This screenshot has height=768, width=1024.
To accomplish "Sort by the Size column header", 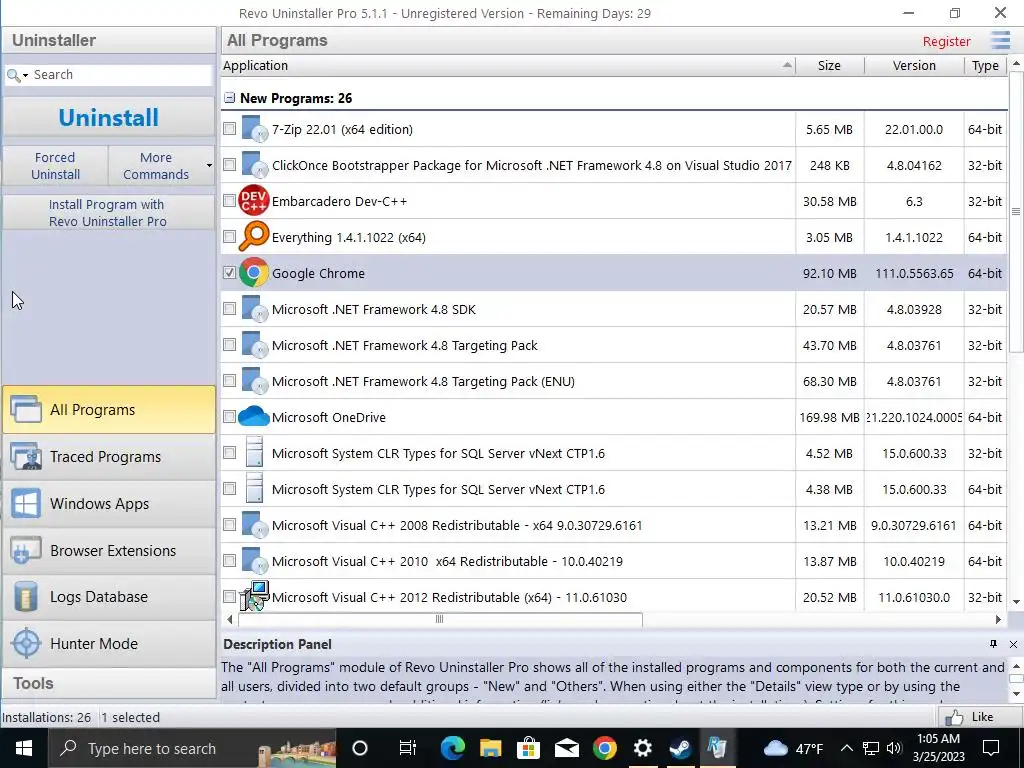I will pos(829,65).
